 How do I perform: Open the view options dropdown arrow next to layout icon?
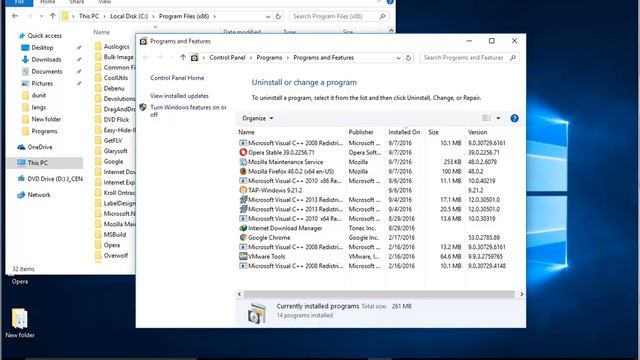[498, 118]
